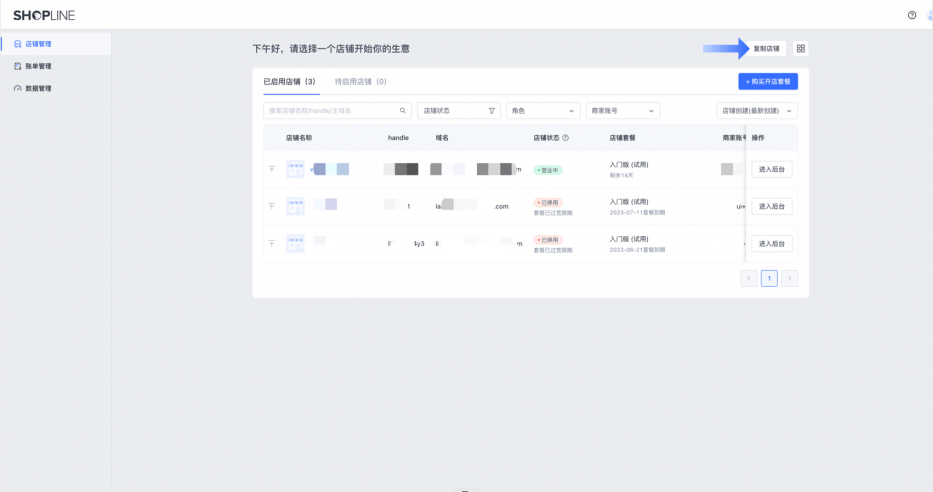Switch to 待启用店铺 tab
The width and height of the screenshot is (933, 492).
(360, 81)
